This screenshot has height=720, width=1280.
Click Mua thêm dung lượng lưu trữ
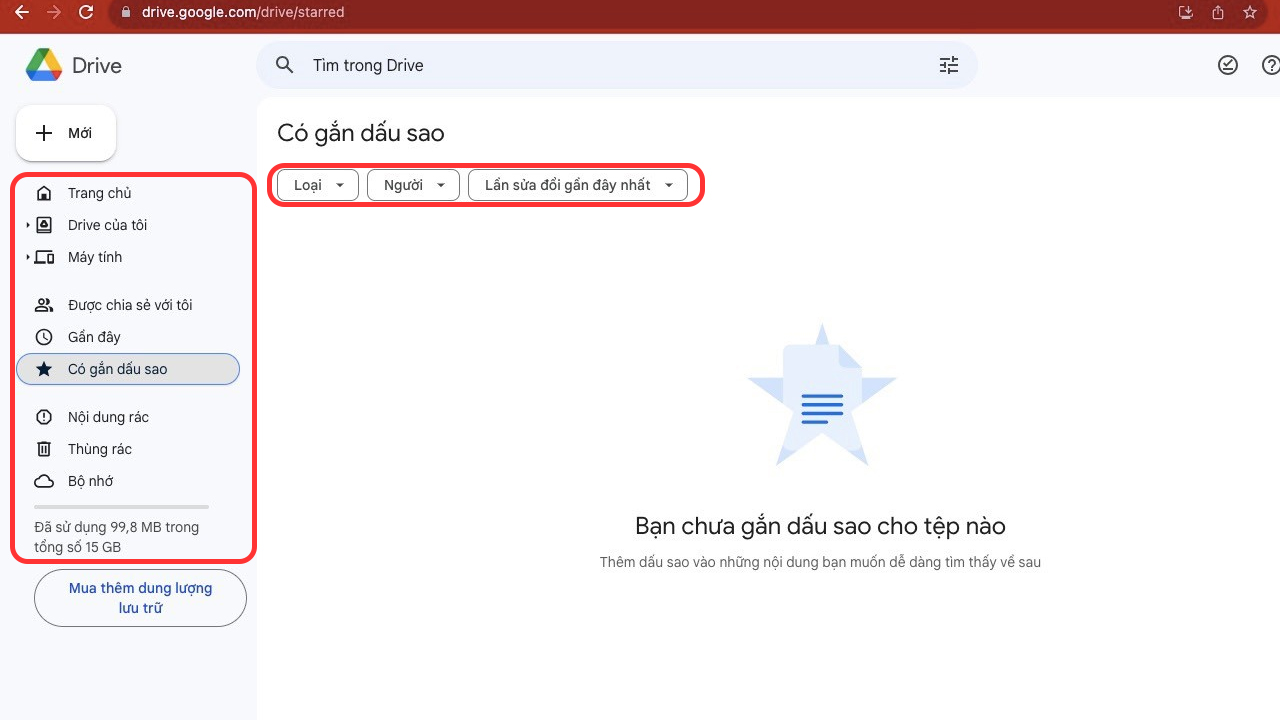click(140, 598)
